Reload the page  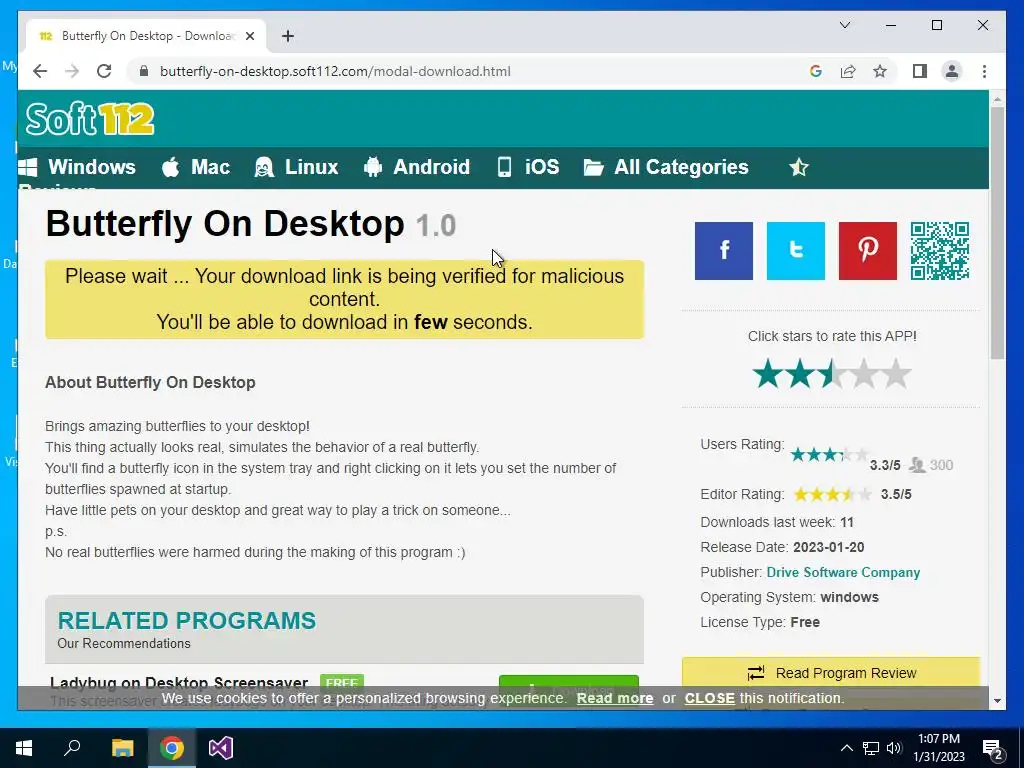(104, 71)
